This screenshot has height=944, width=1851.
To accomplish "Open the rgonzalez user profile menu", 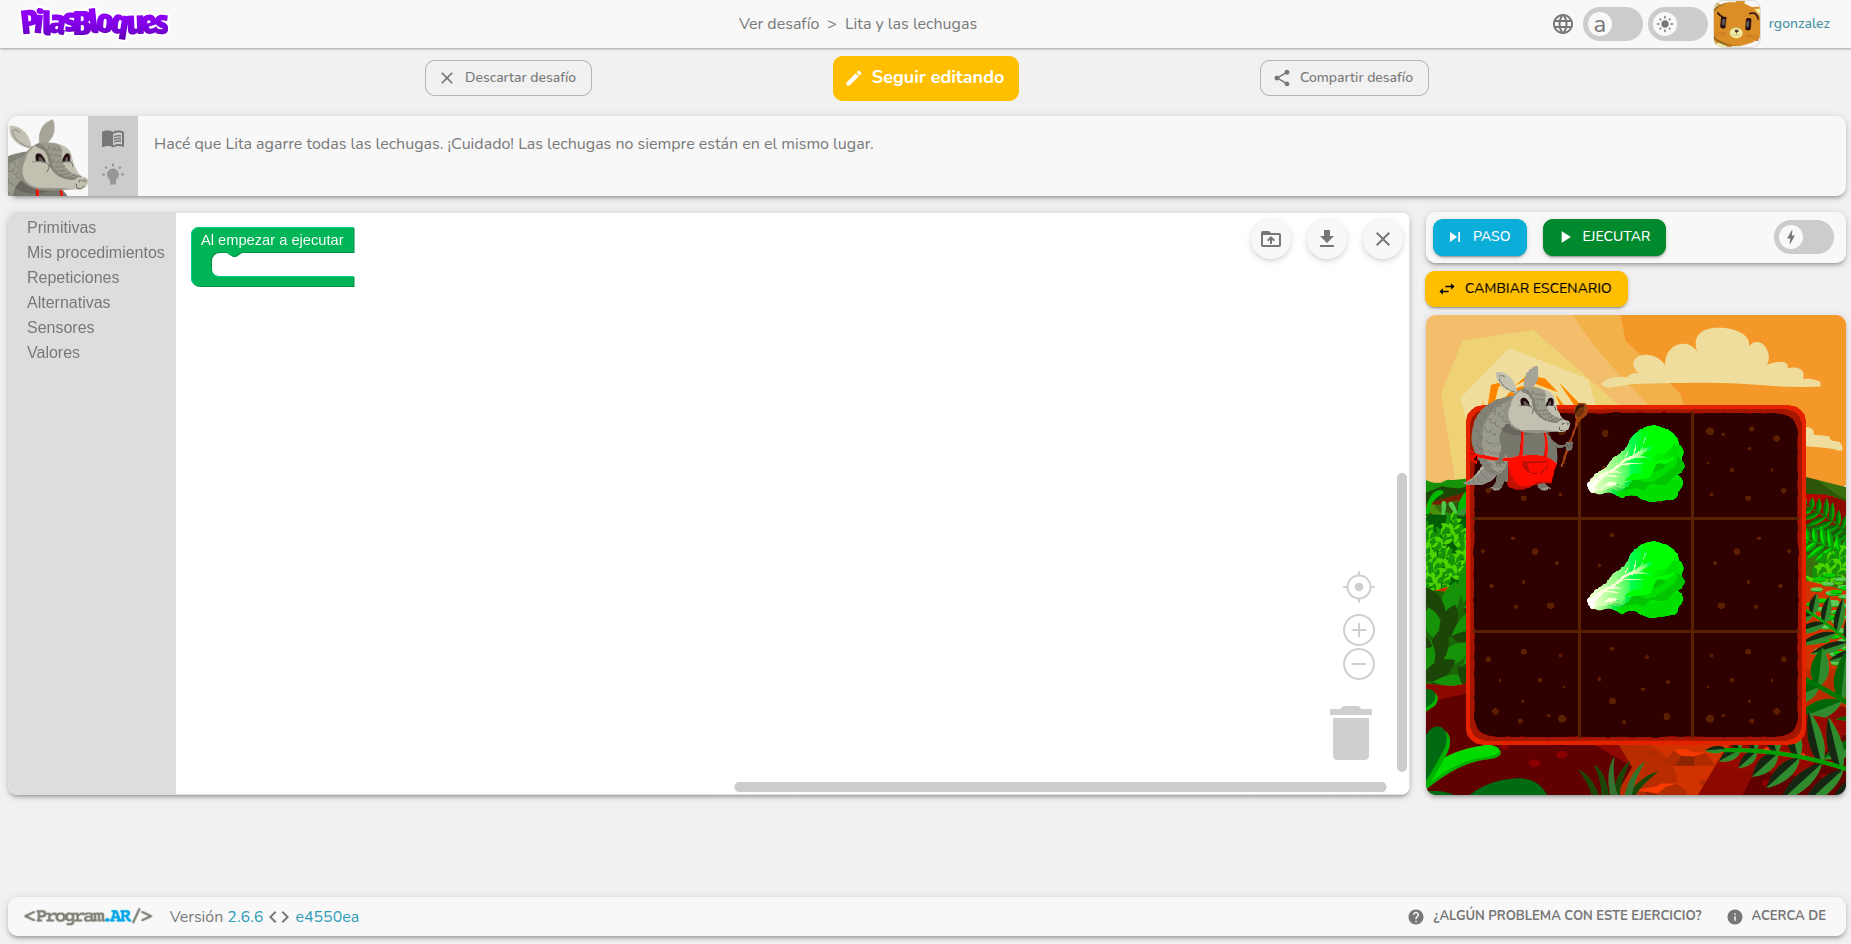I will pyautogui.click(x=1798, y=24).
